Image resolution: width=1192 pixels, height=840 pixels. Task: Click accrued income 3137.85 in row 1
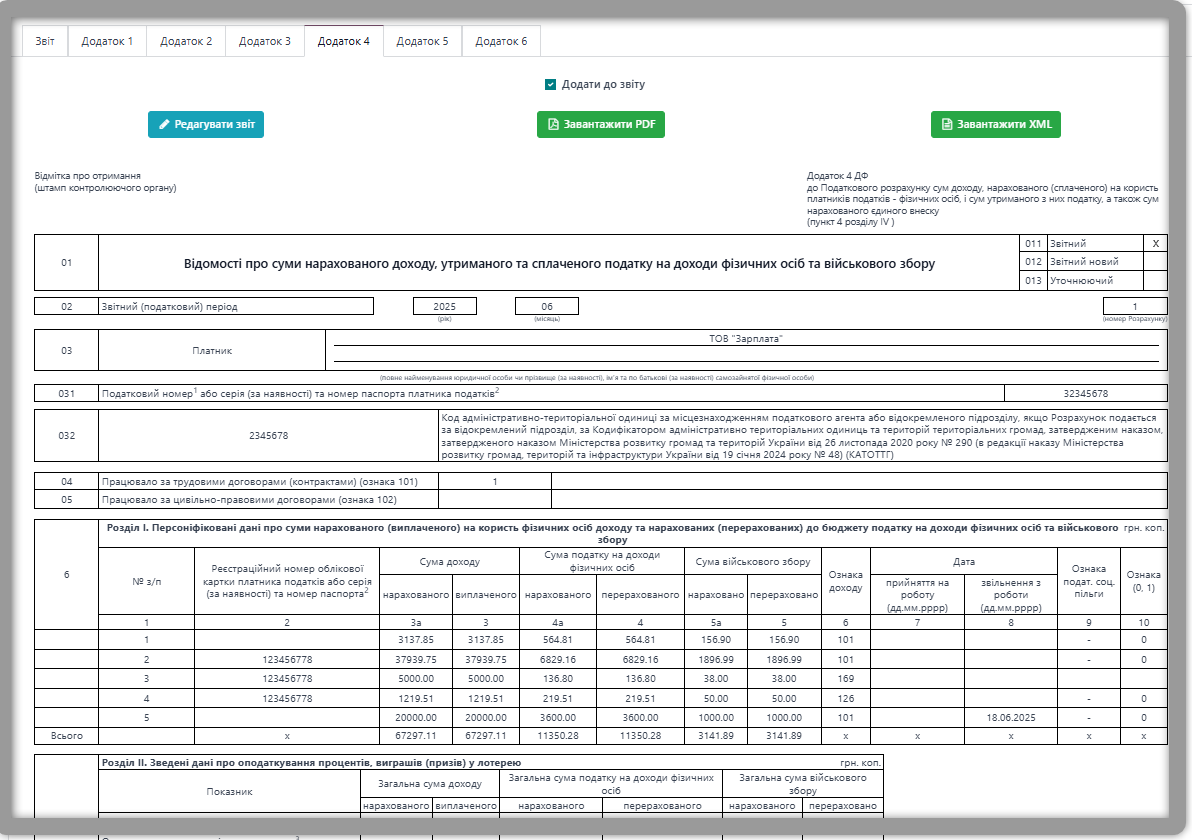[x=416, y=640]
